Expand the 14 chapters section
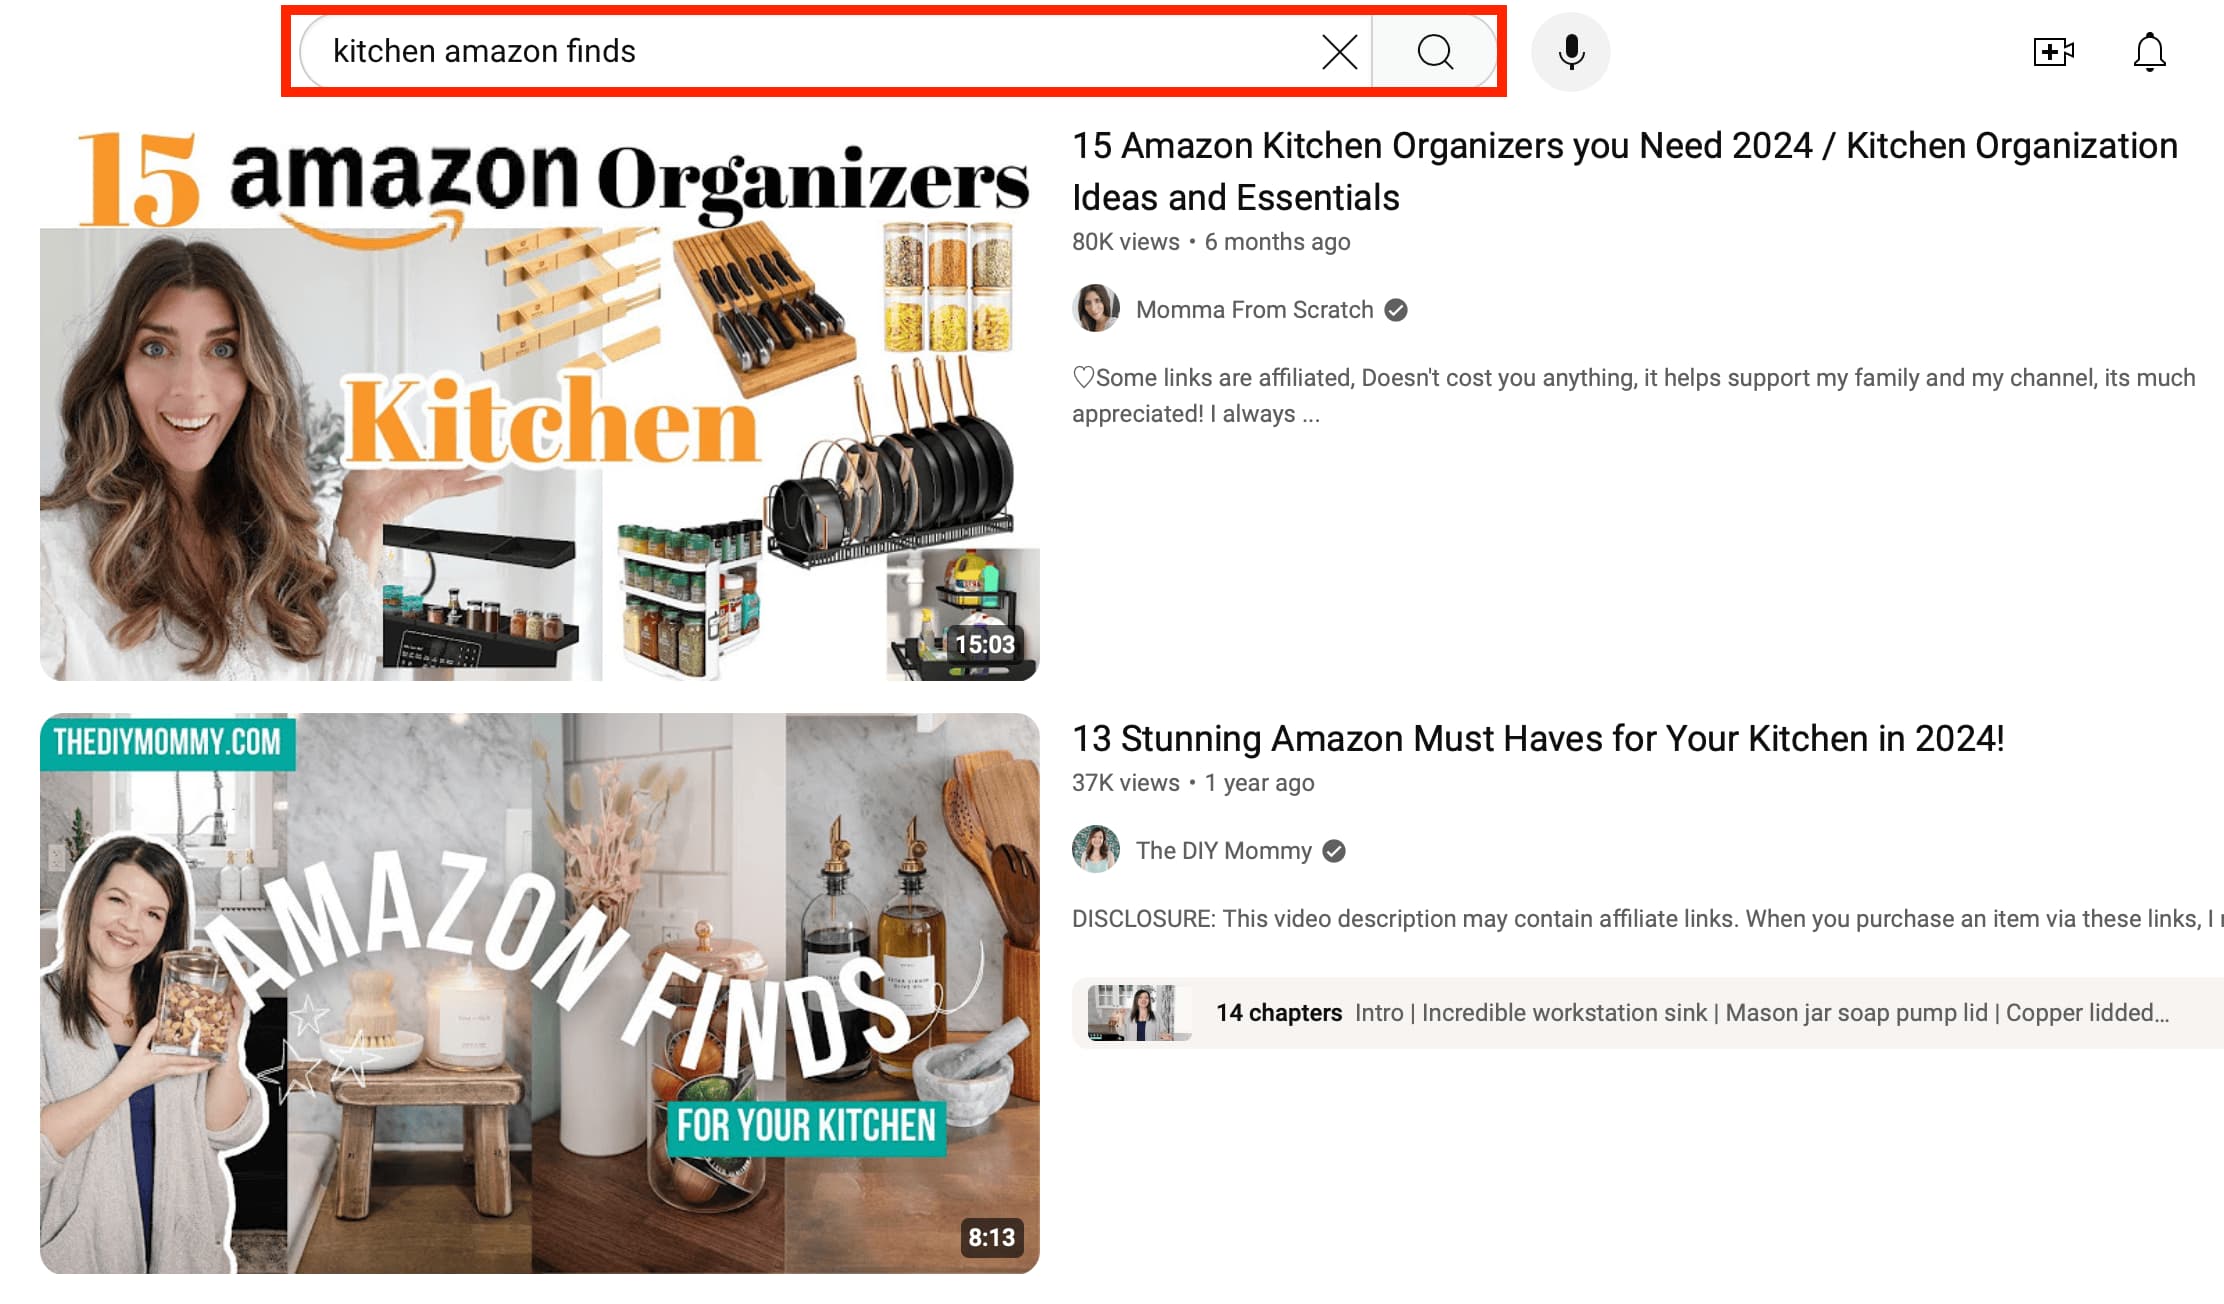The height and width of the screenshot is (1304, 2224). click(1648, 1013)
